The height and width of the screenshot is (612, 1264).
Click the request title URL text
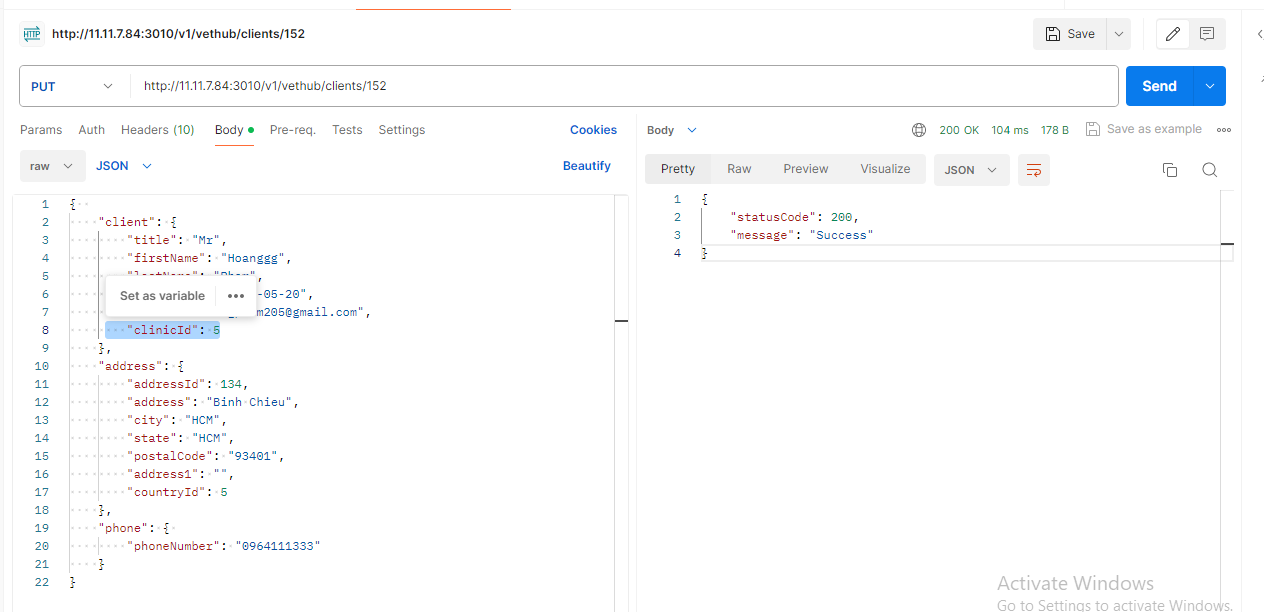178,34
